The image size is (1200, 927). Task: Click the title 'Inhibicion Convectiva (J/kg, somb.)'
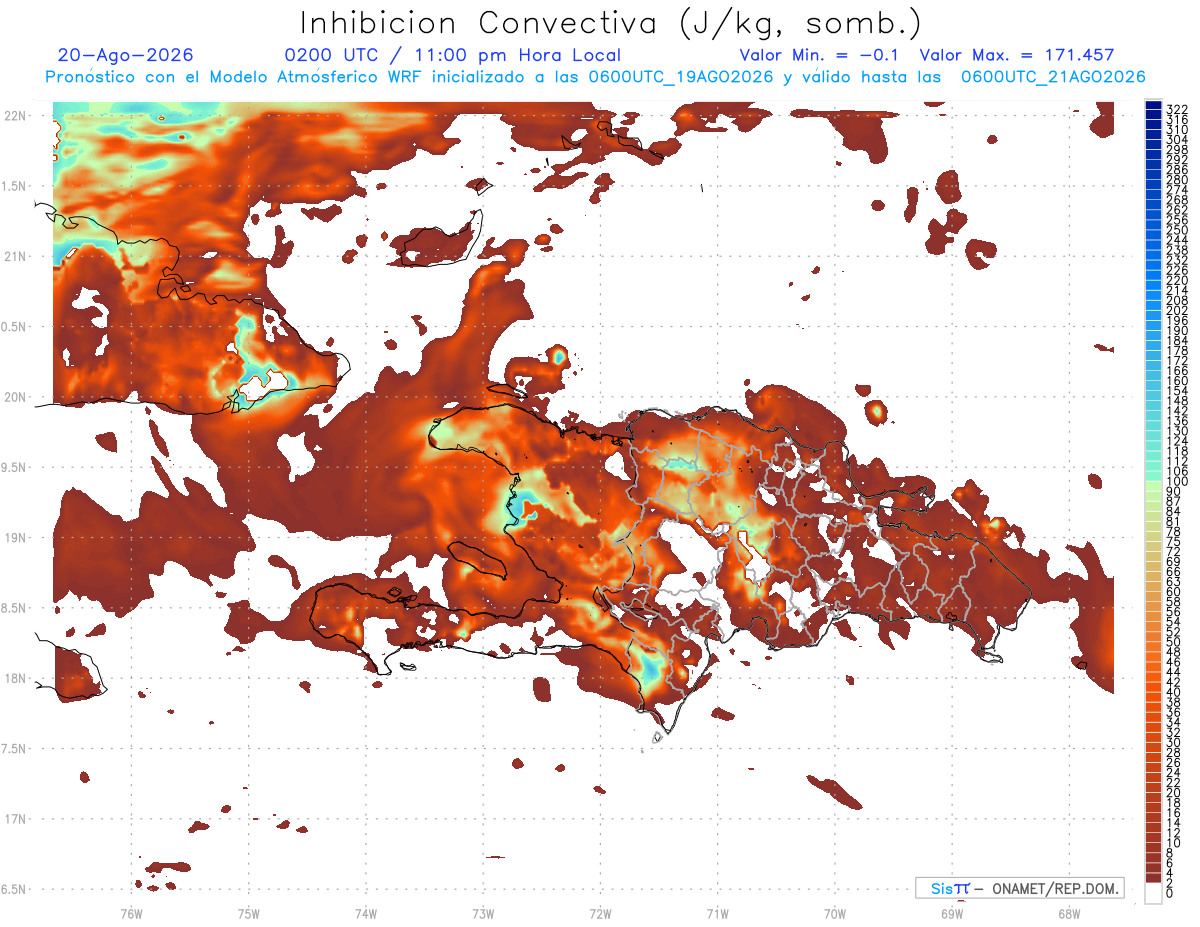tap(611, 23)
